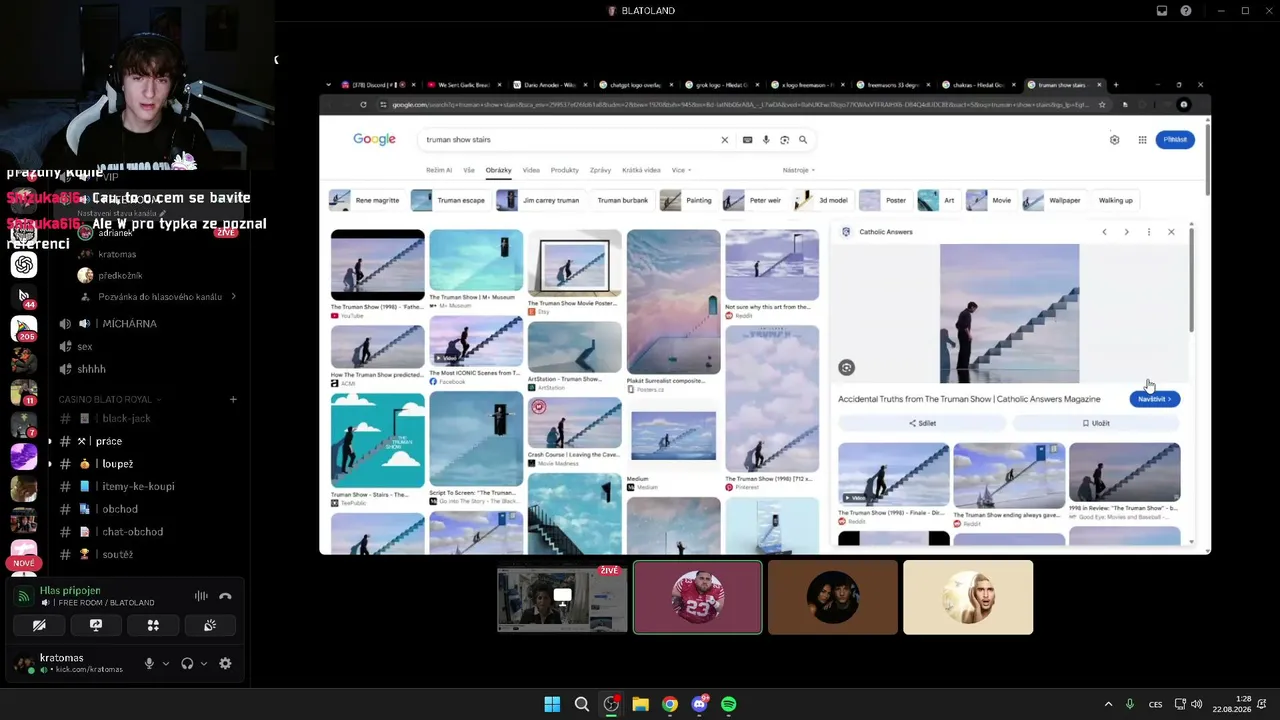Collapse the CASINO BLATO ROYAL category
The height and width of the screenshot is (720, 1280).
click(110, 400)
